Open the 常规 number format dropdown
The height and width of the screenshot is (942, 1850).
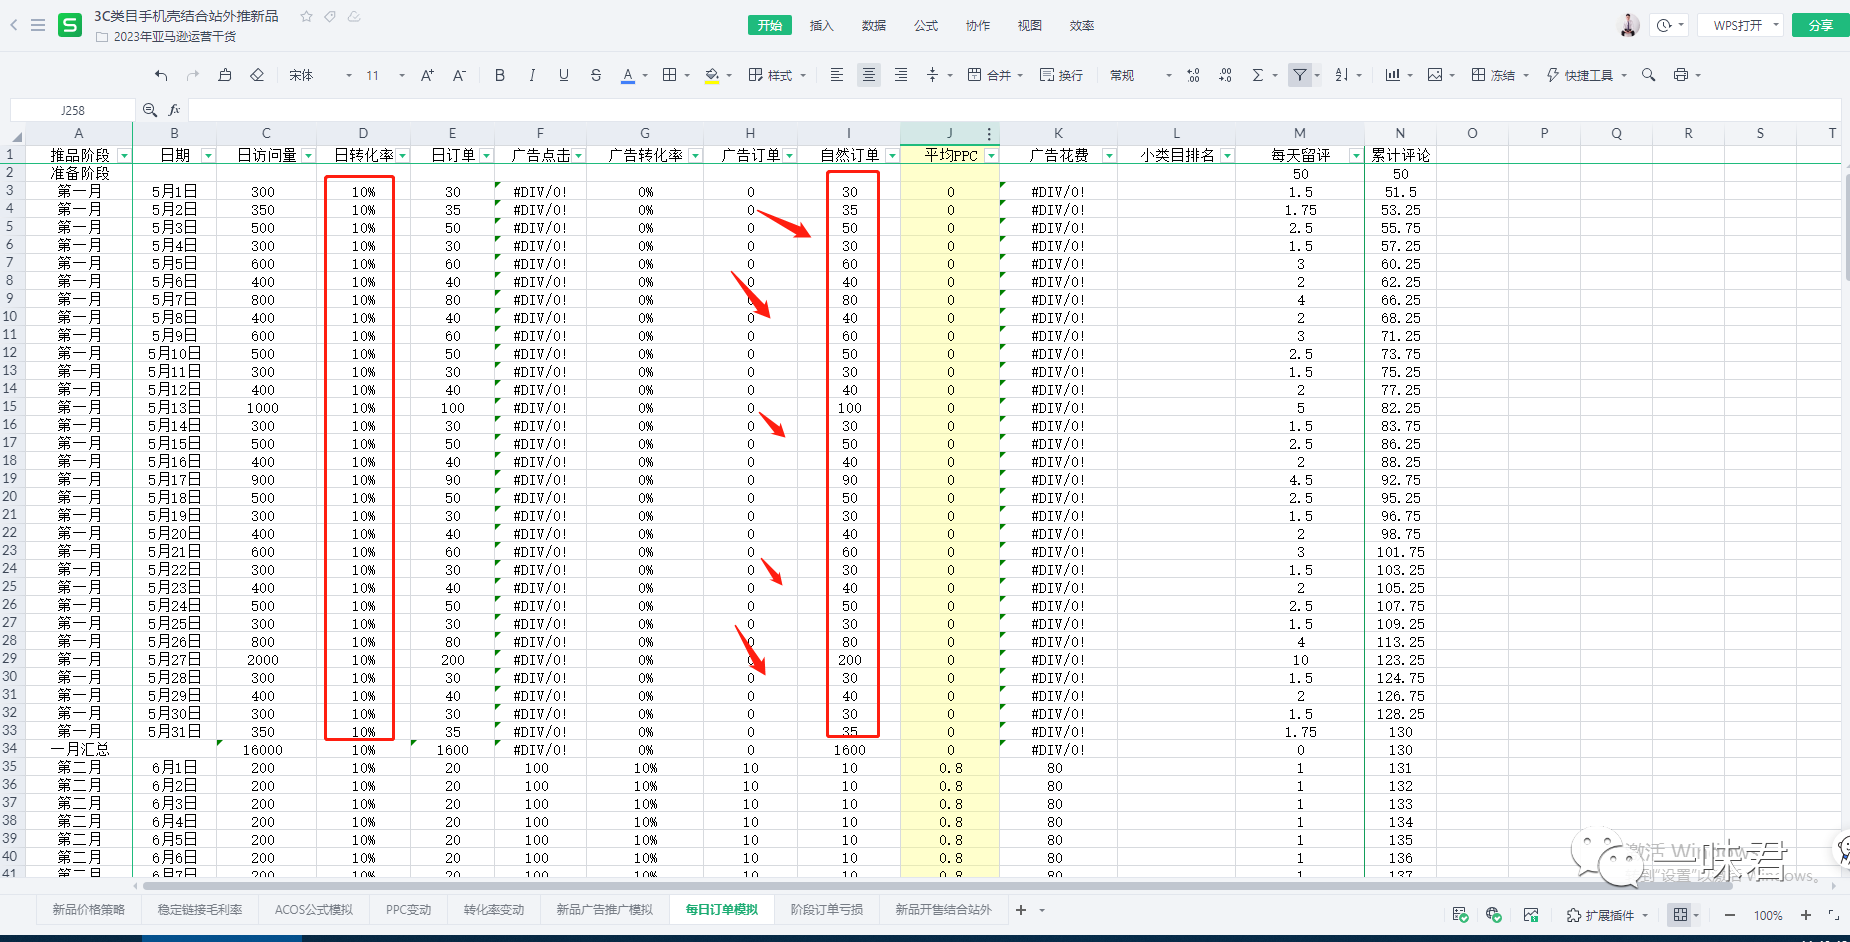[x=1140, y=75]
